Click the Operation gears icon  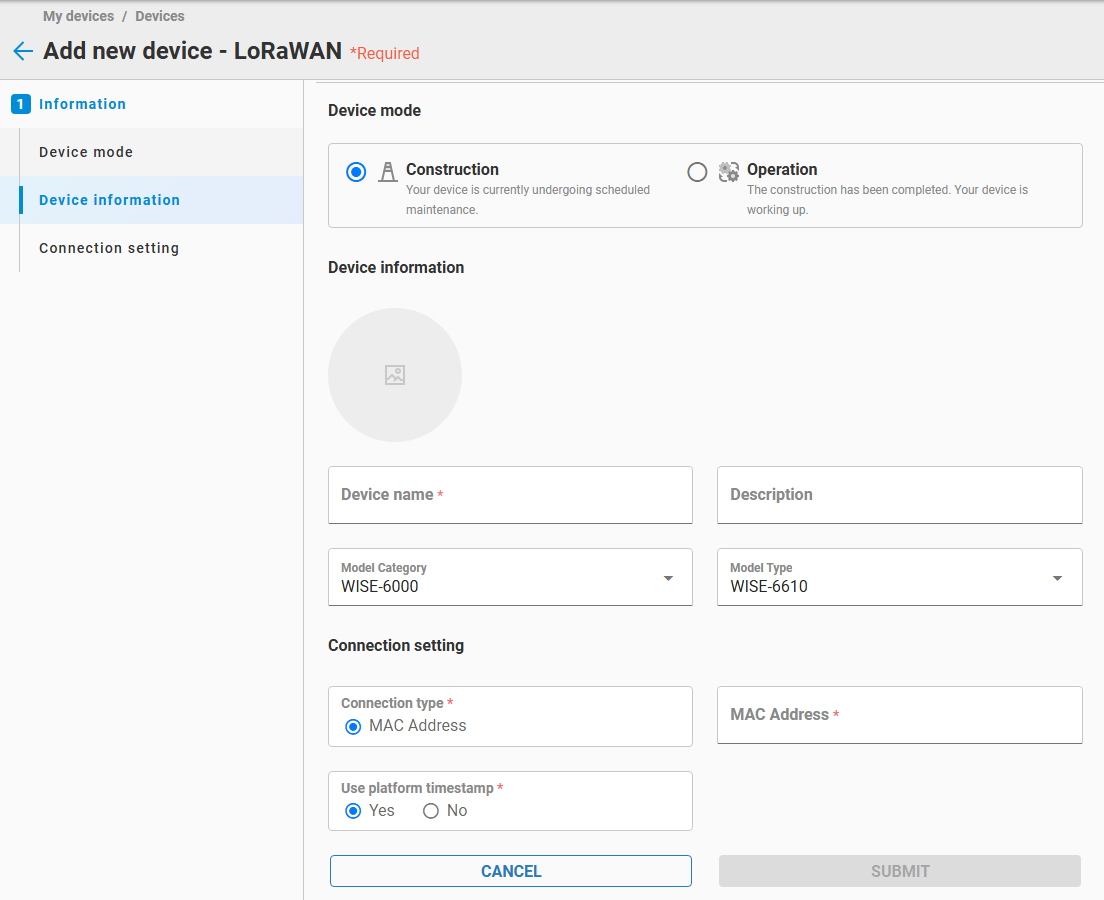[729, 172]
